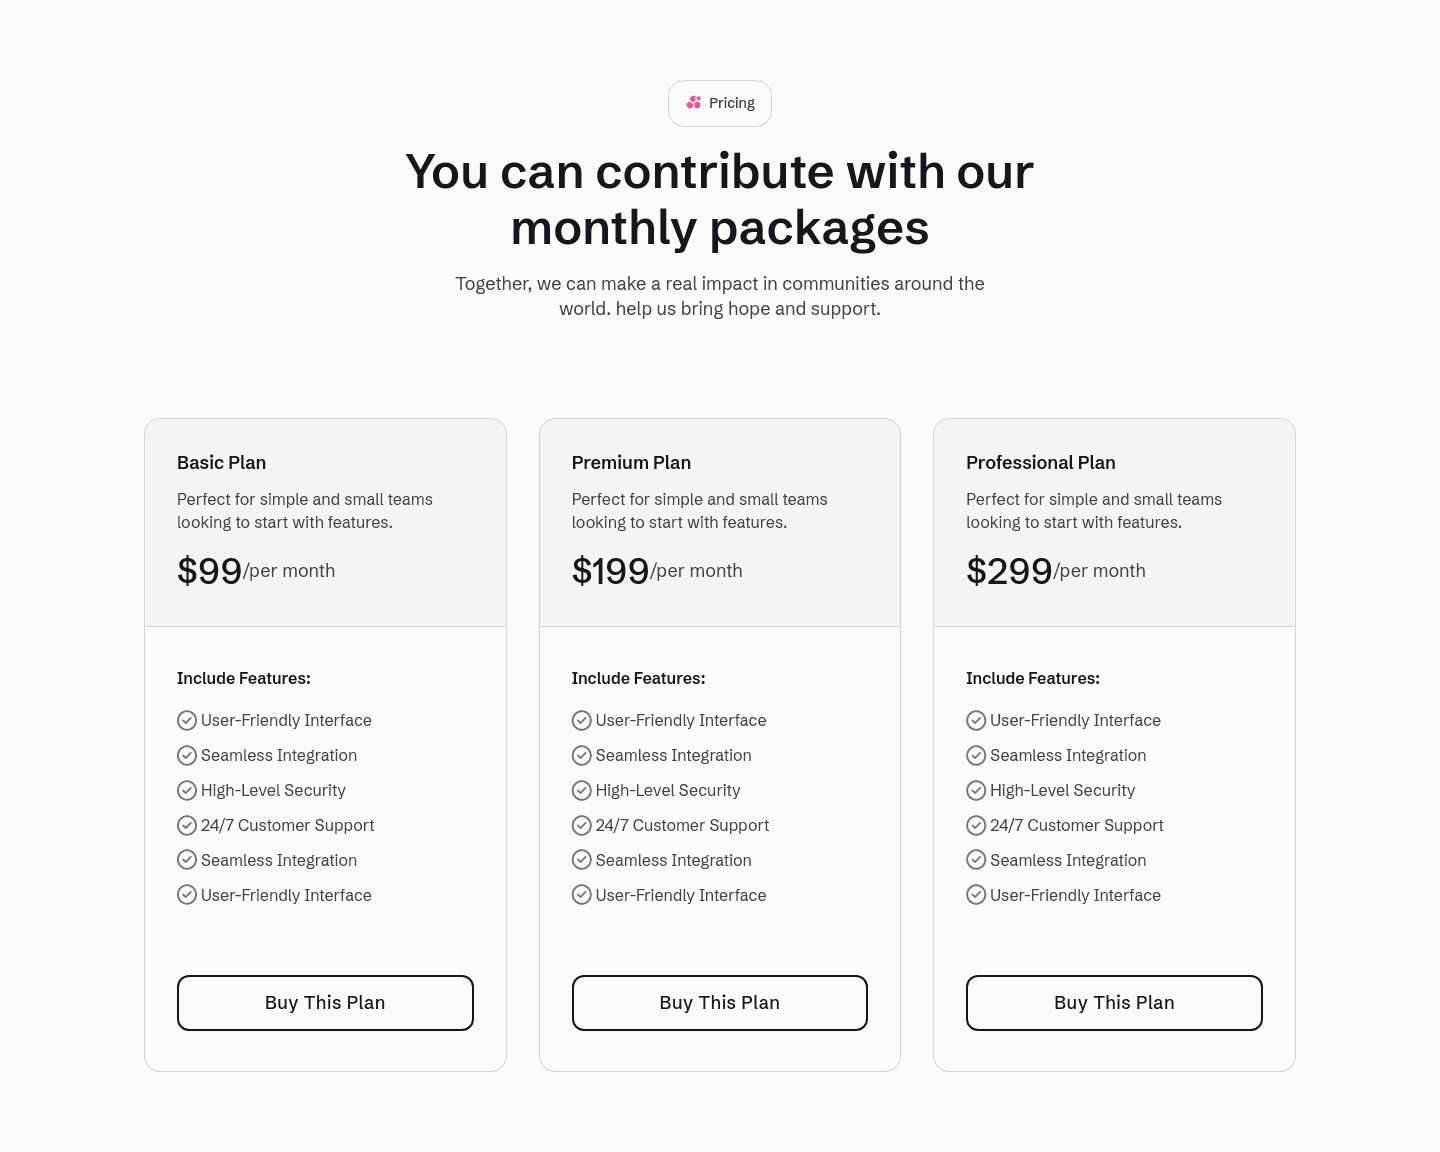This screenshot has height=1152, width=1440.
Task: Select Buy This Plan under Professional Plan
Action: point(1114,1002)
